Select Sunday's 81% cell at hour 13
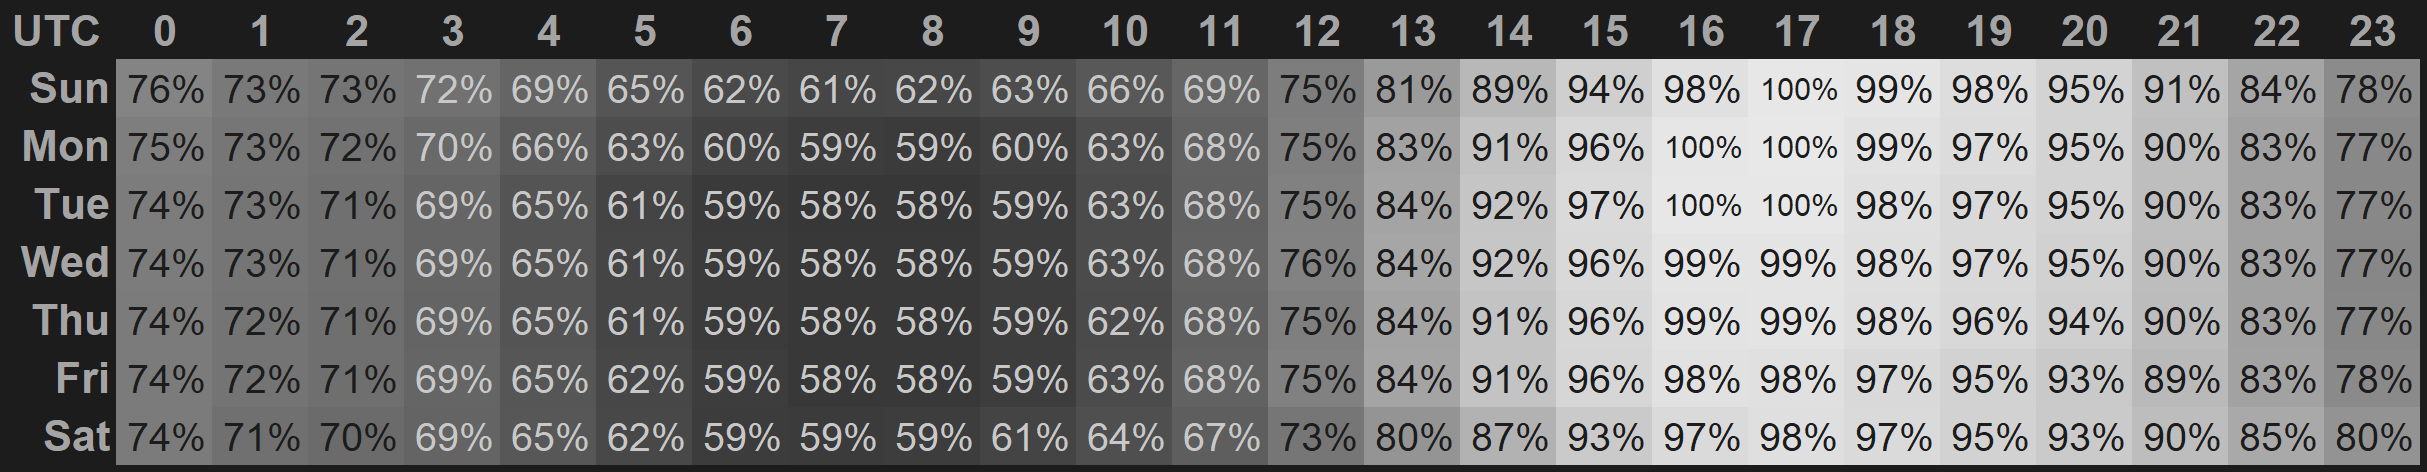 1413,90
